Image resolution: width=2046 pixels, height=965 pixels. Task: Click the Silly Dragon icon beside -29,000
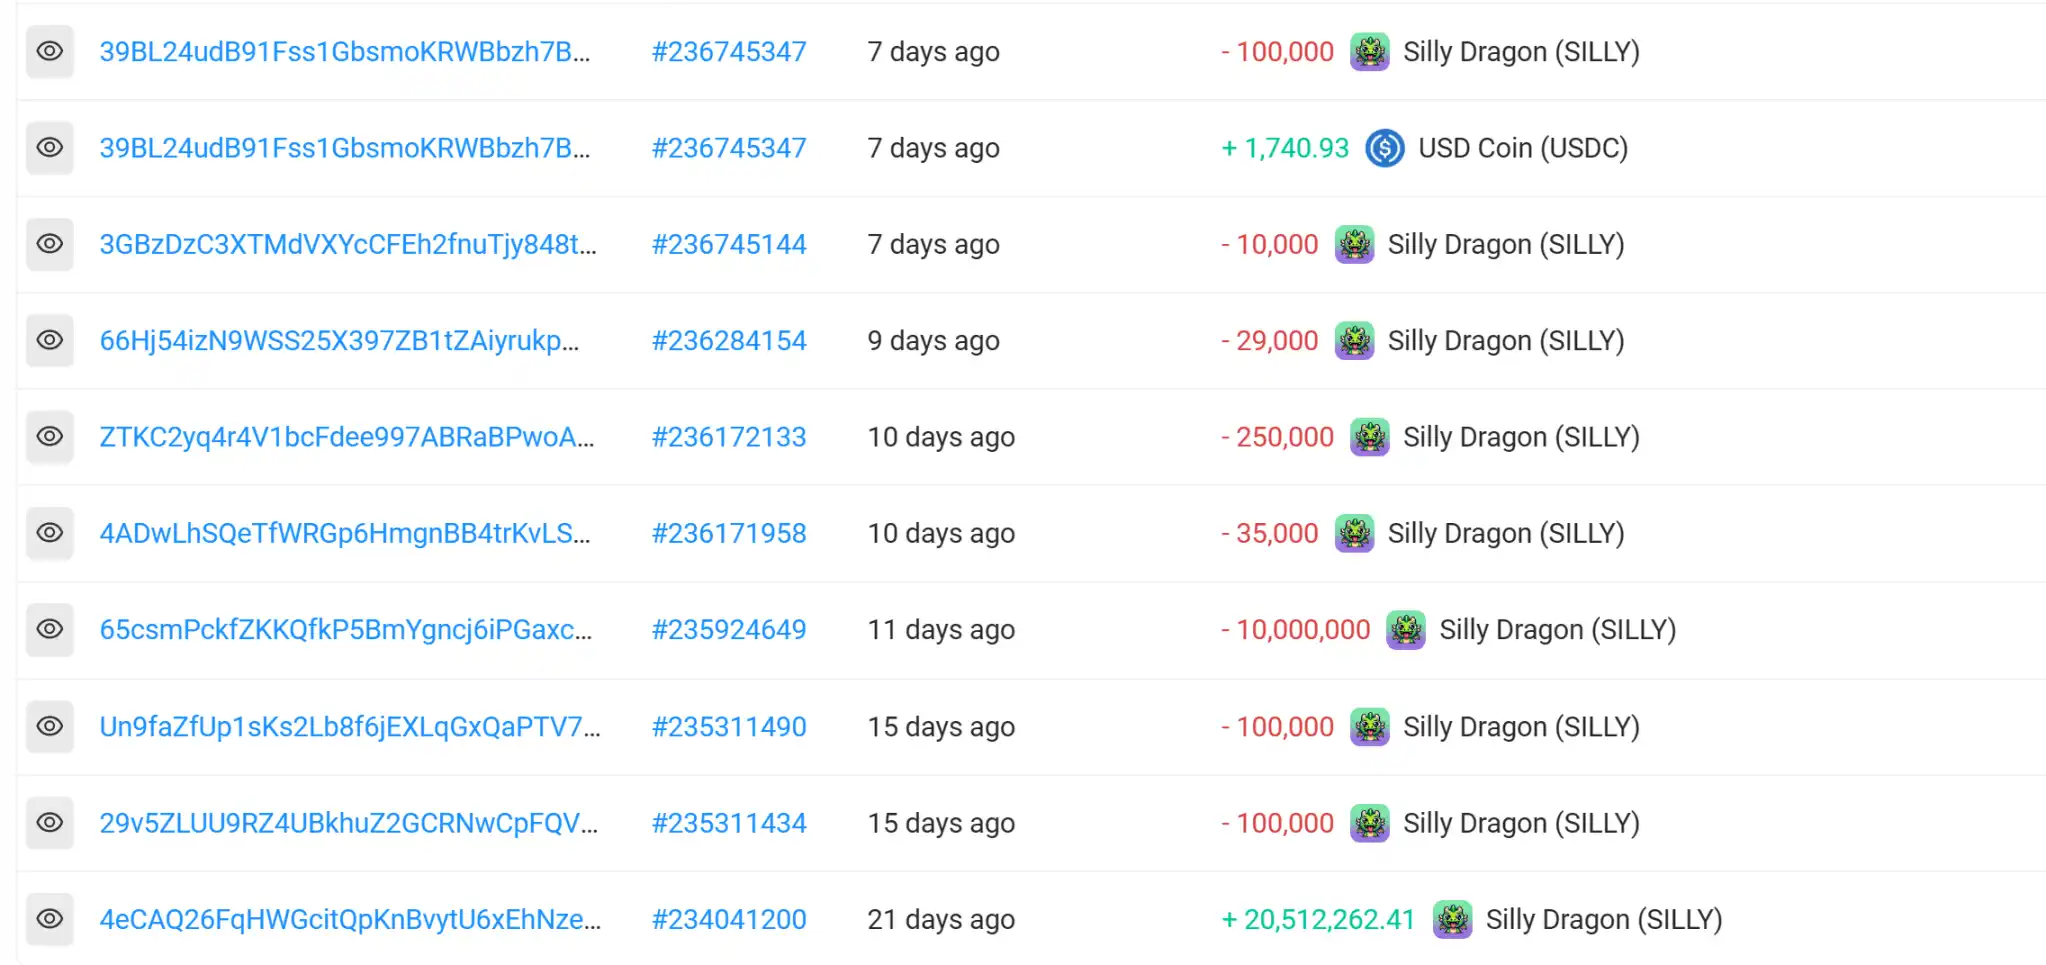coord(1354,341)
